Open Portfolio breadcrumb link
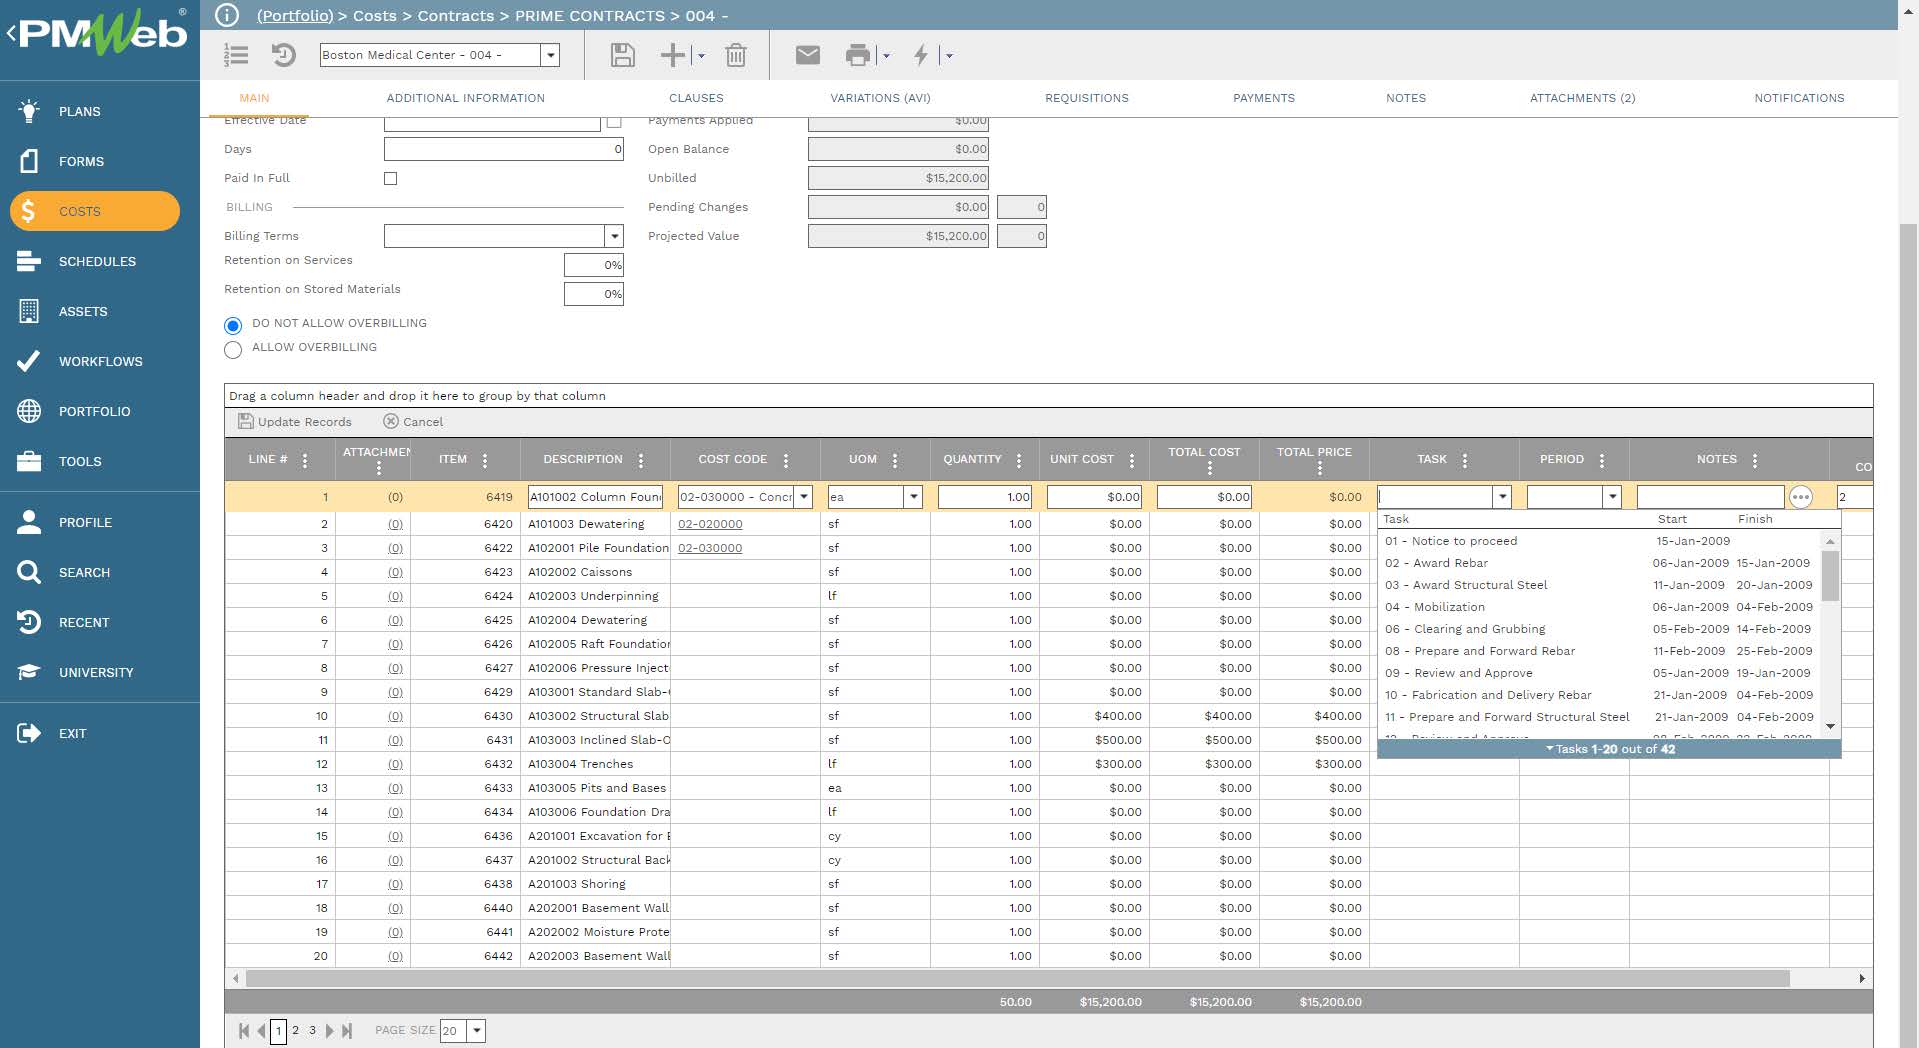 tap(295, 16)
